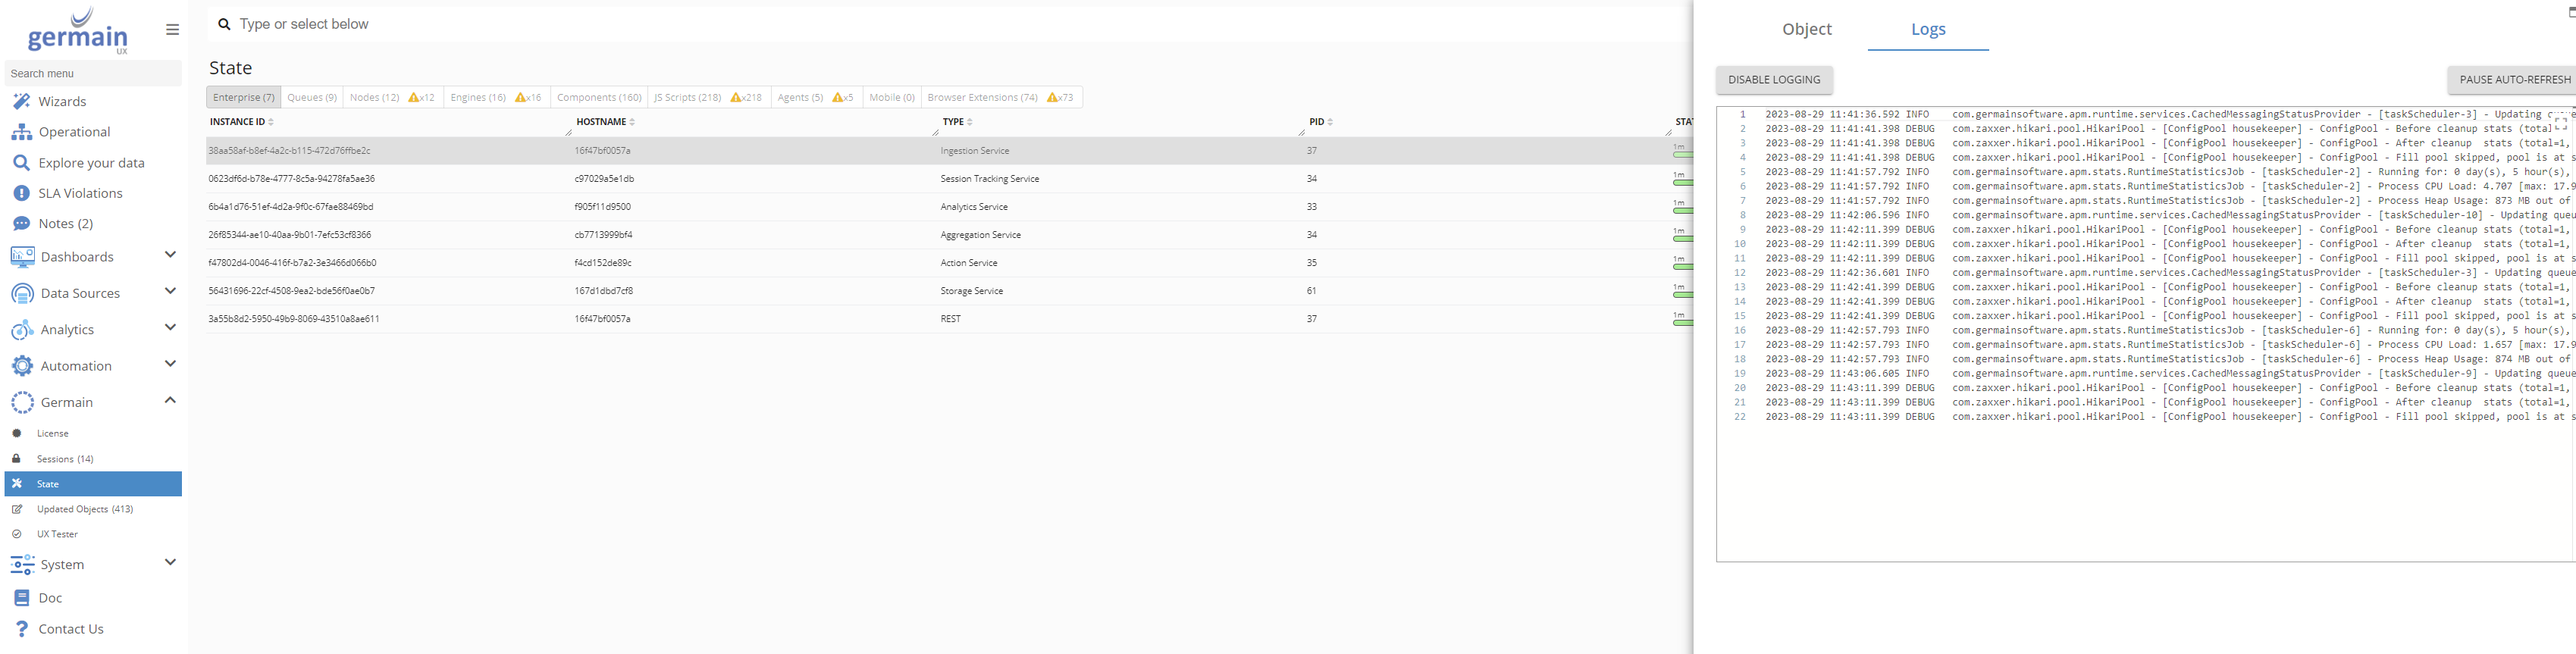Expand the System menu section

point(170,563)
